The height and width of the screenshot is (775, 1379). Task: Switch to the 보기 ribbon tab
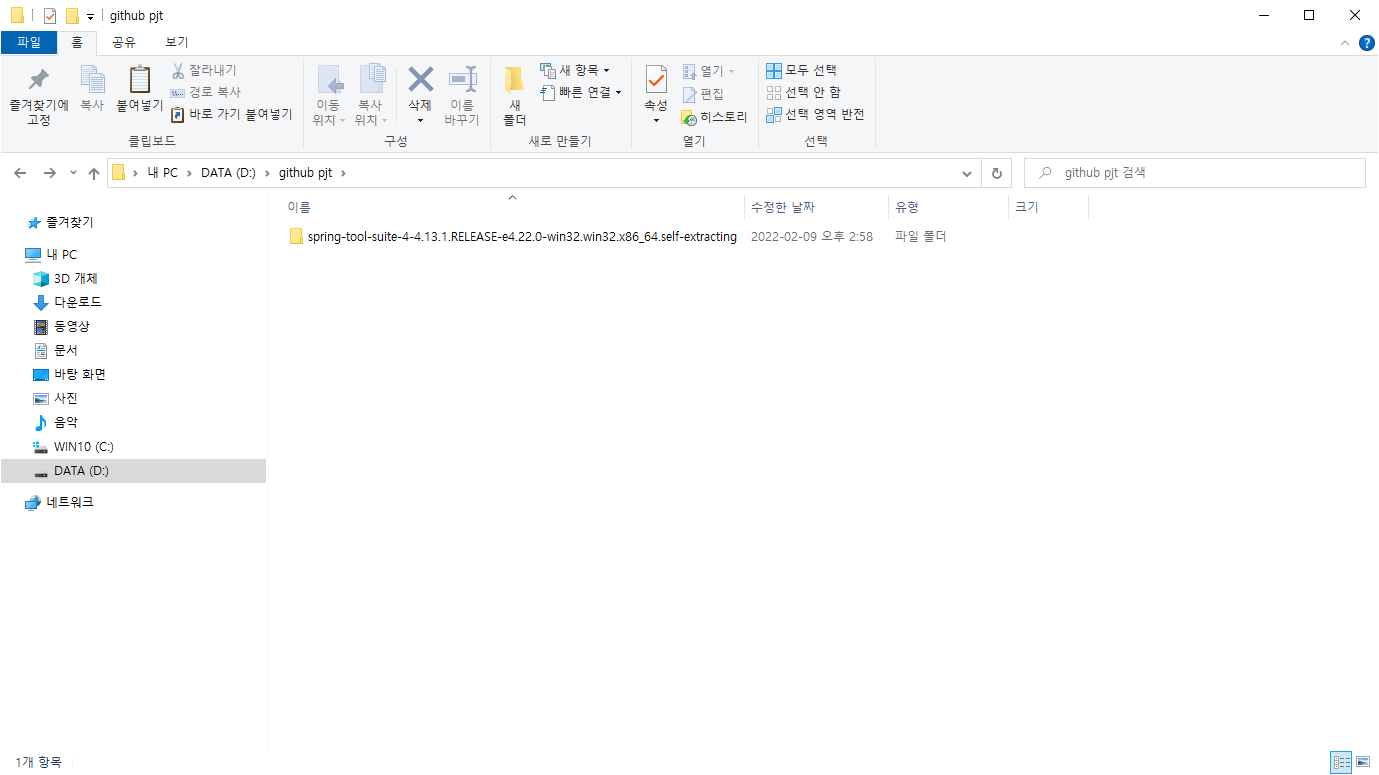(176, 42)
